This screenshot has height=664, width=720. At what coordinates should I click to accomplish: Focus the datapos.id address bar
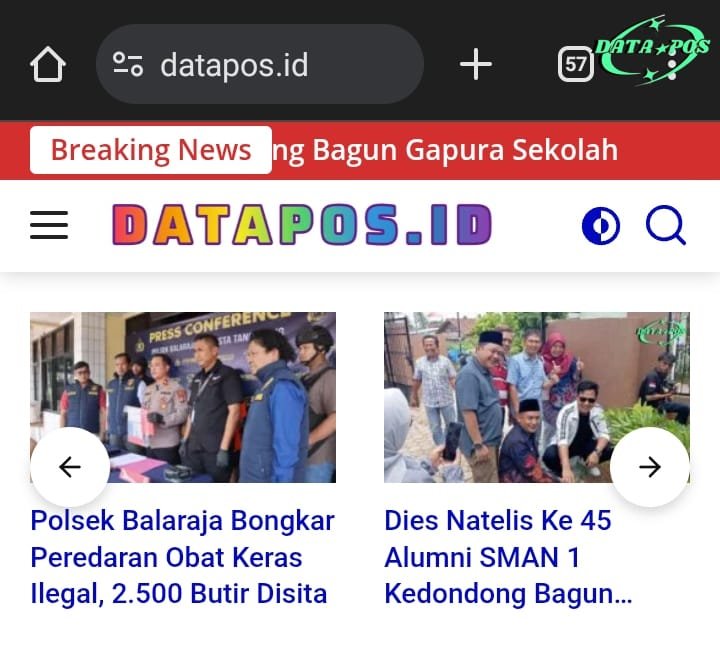tap(259, 64)
